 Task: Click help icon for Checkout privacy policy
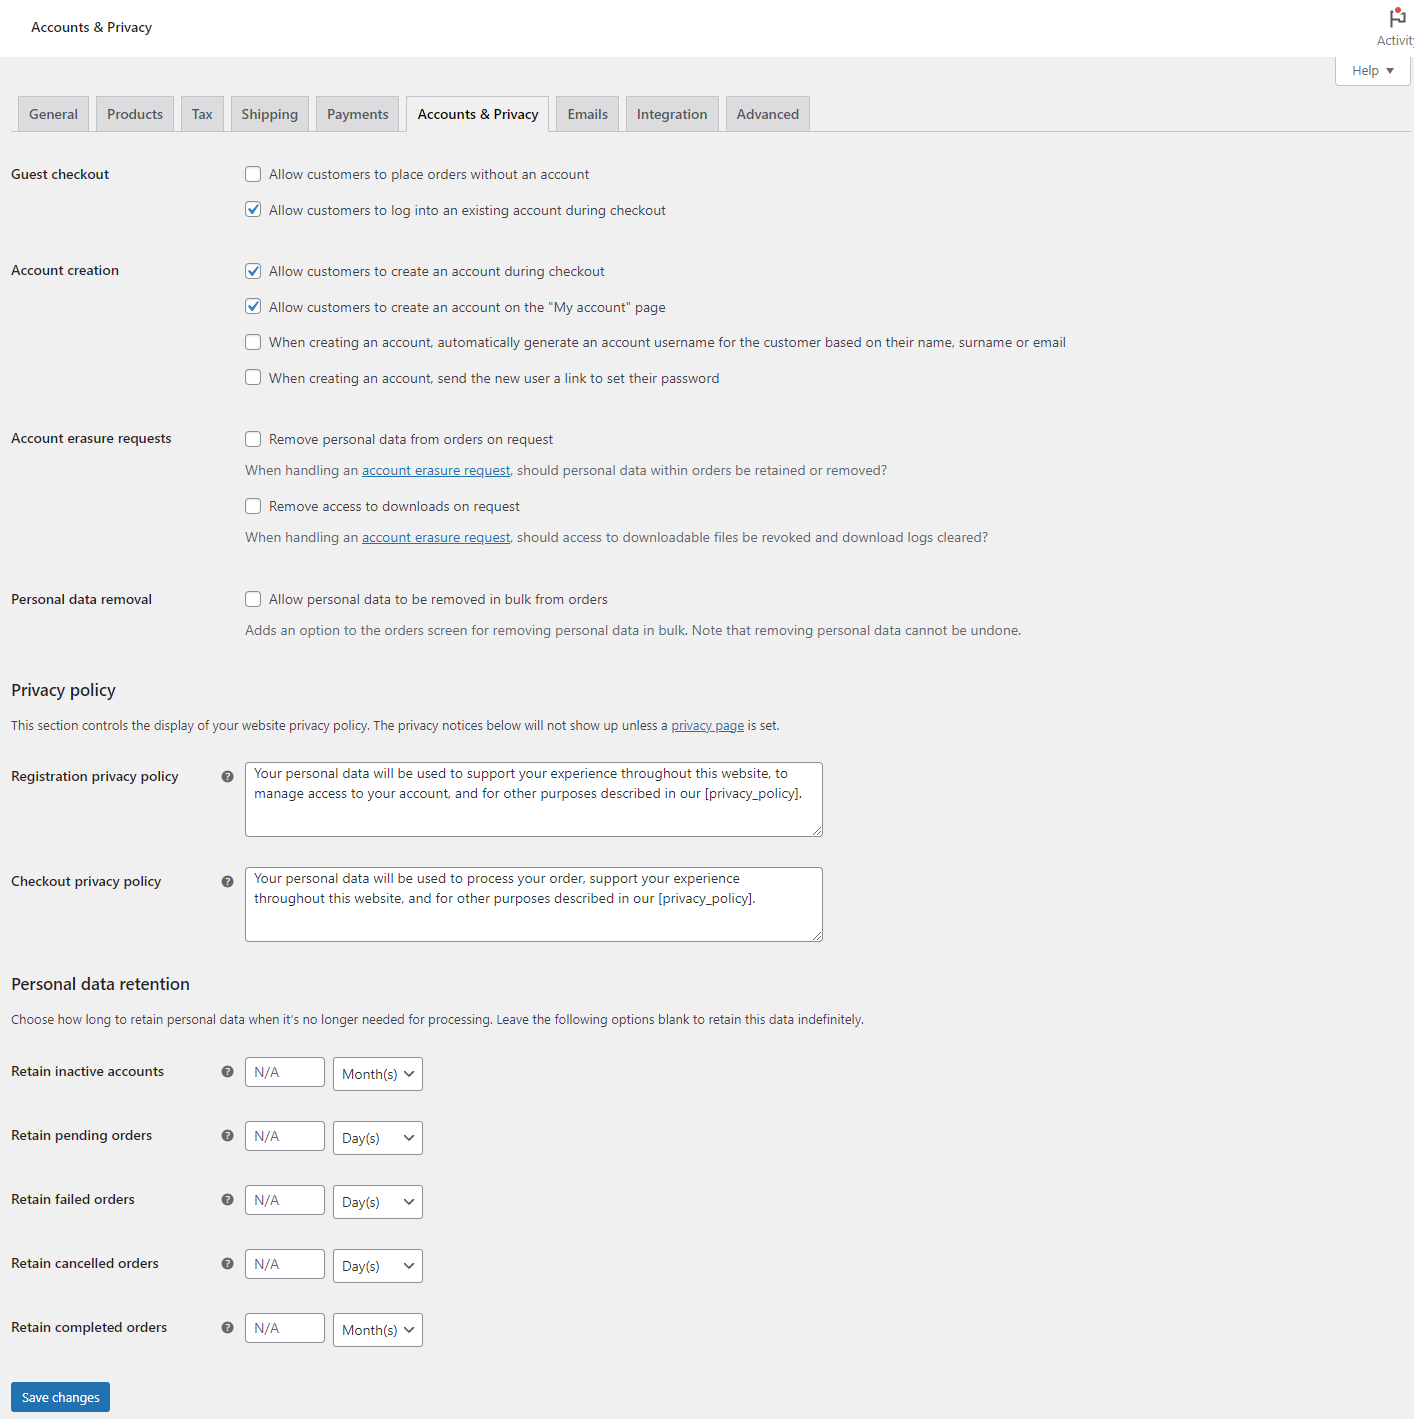click(227, 881)
